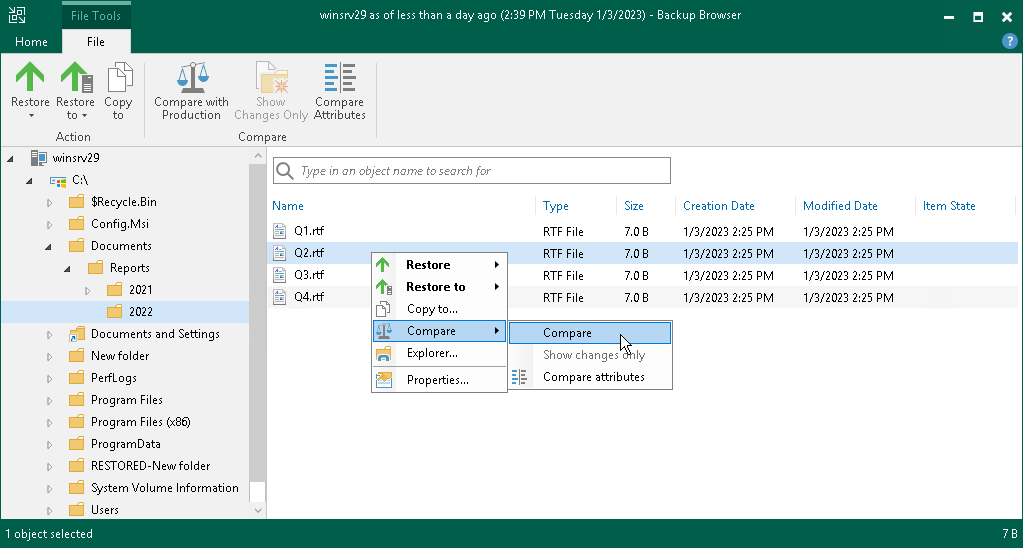Click the Restore icon in context menu

383,265
